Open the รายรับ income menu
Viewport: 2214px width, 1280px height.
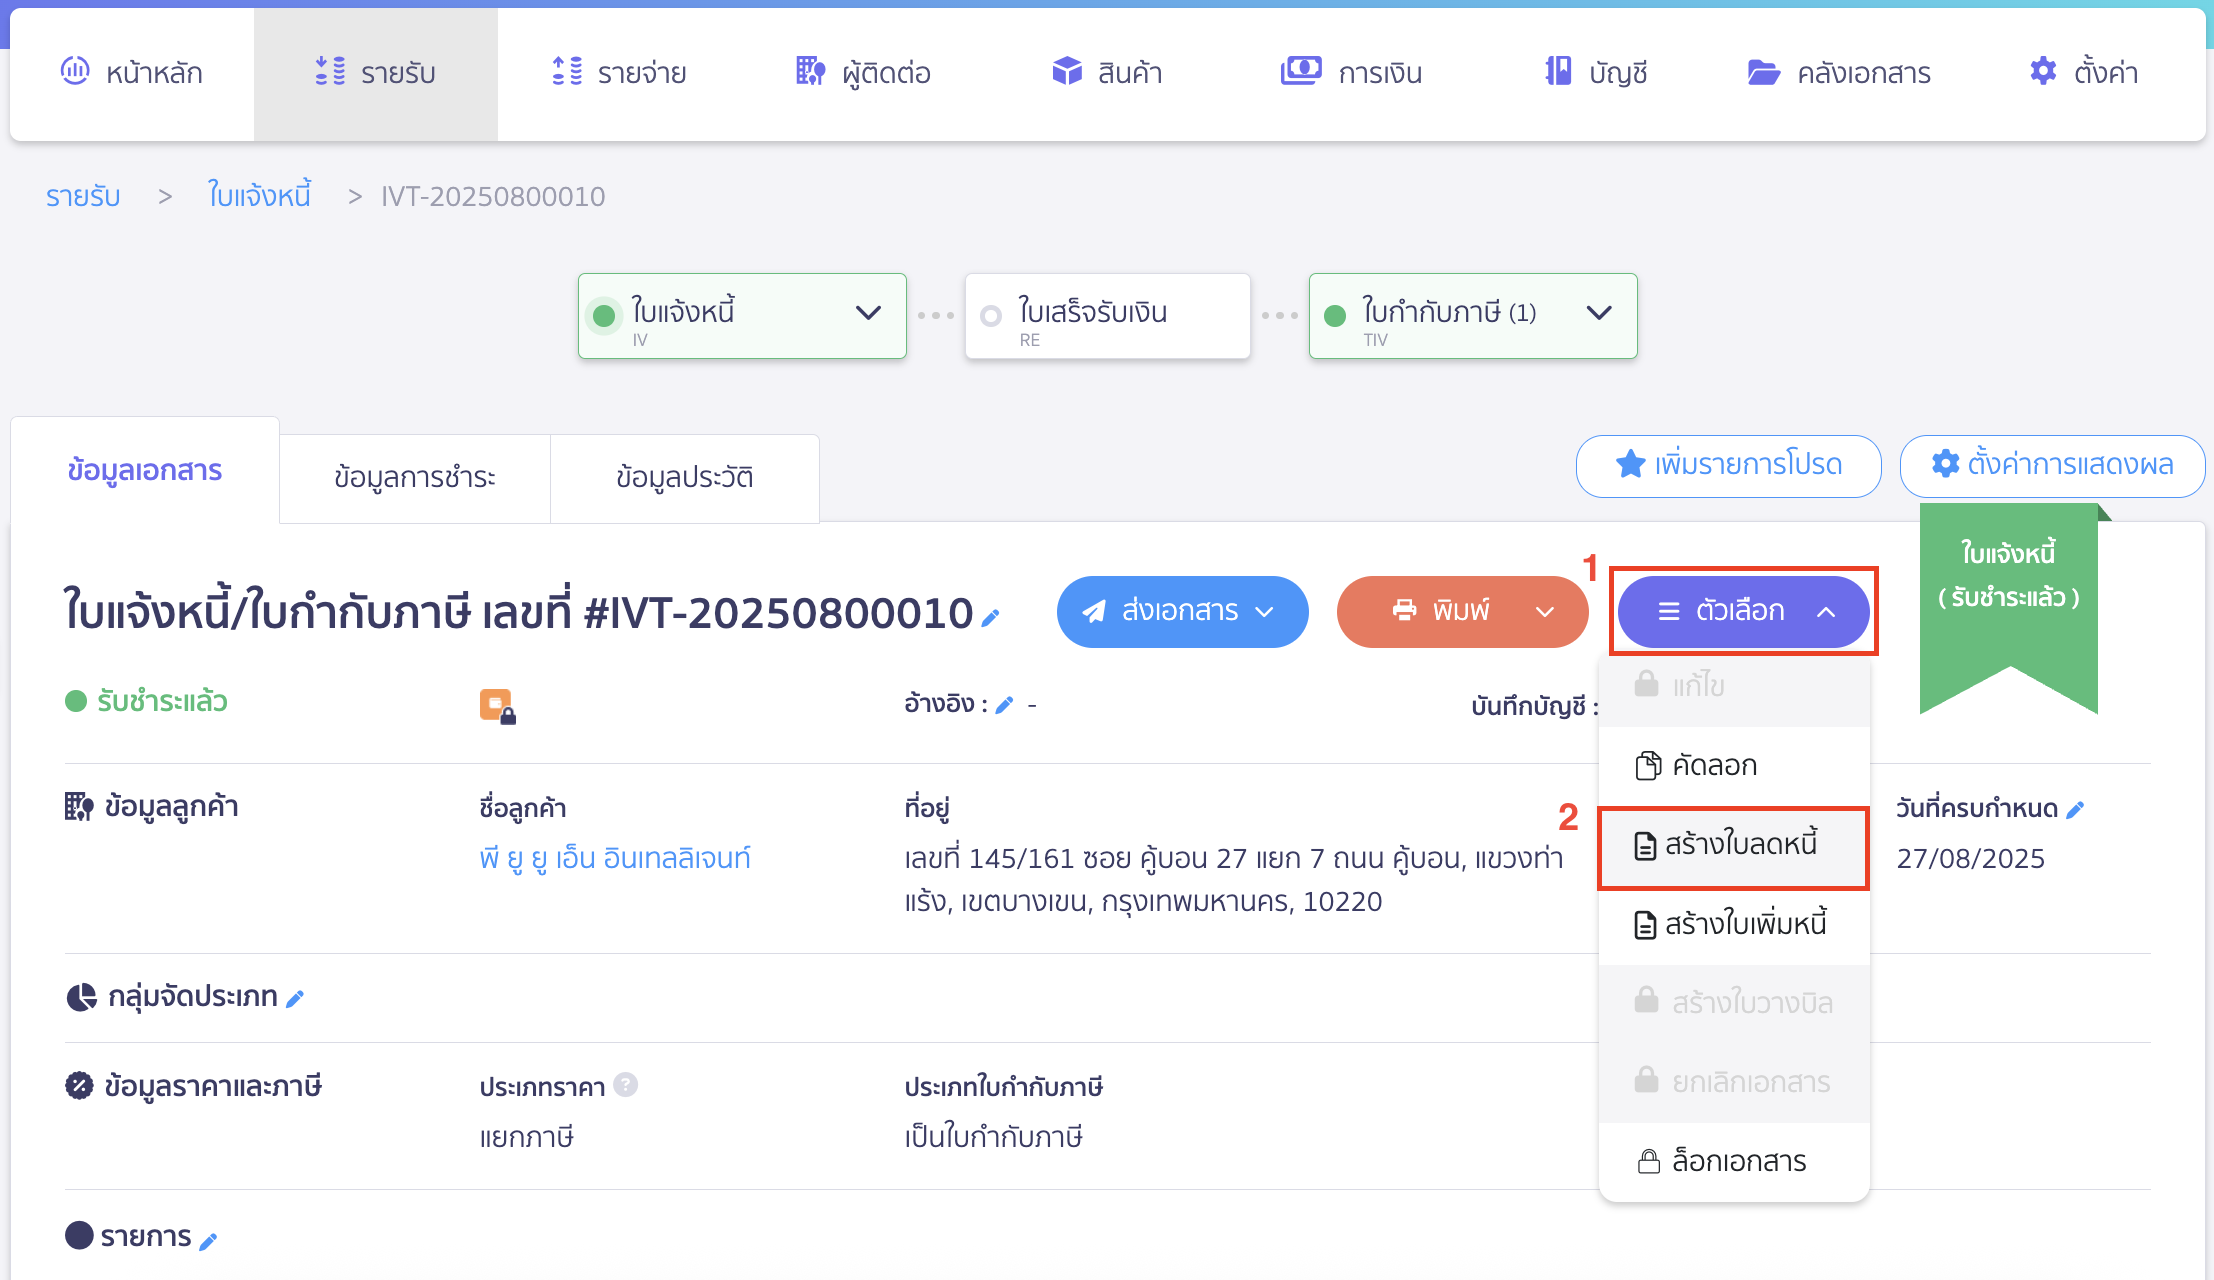click(x=375, y=73)
